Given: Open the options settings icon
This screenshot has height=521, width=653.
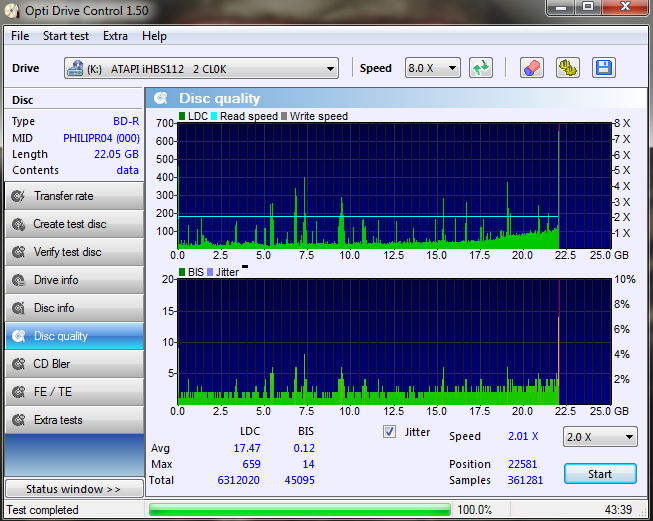Looking at the screenshot, I should 568,68.
